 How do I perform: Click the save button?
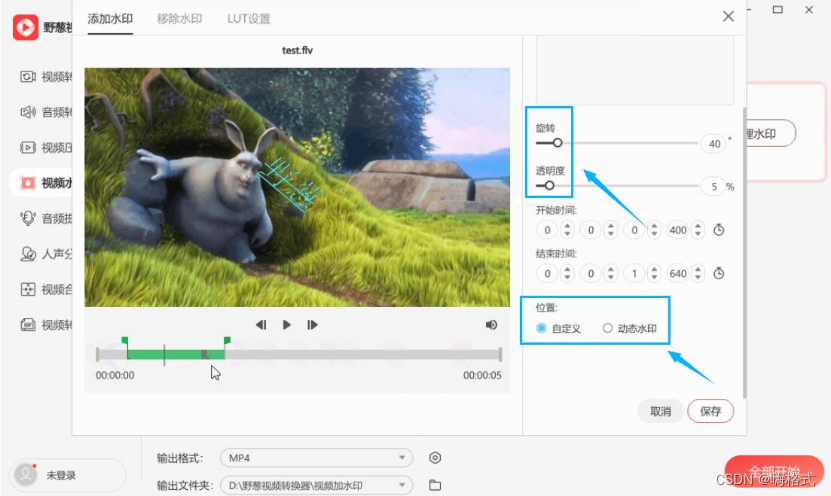(x=710, y=411)
